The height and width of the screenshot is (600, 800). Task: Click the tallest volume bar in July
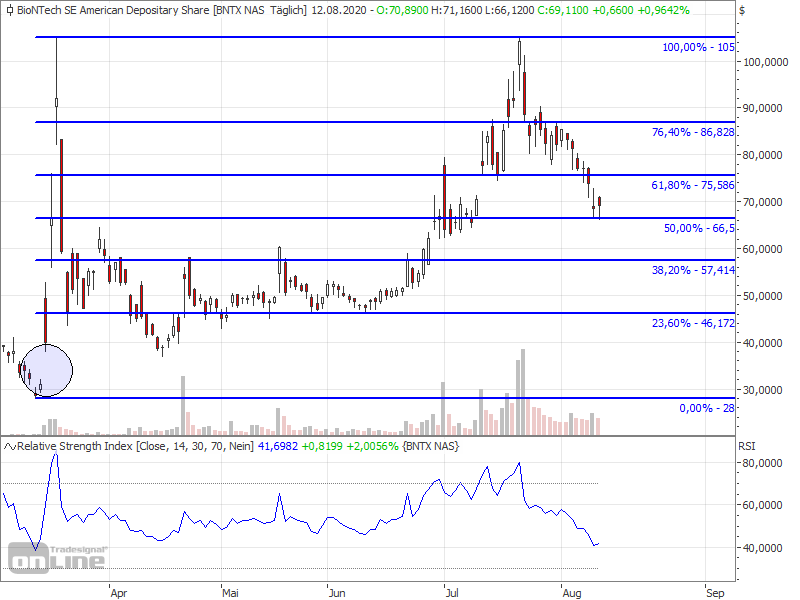click(523, 392)
